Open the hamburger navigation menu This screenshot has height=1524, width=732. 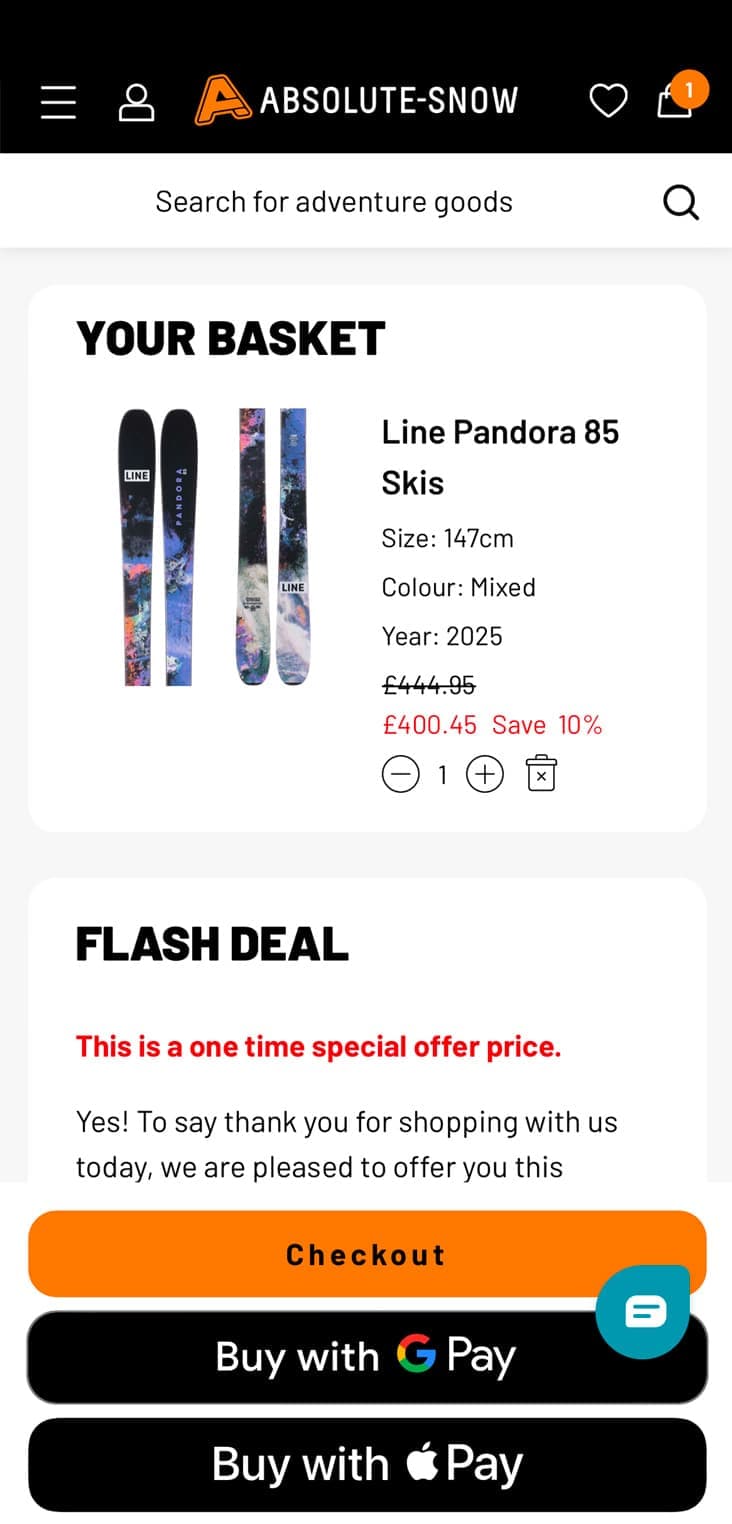(58, 101)
